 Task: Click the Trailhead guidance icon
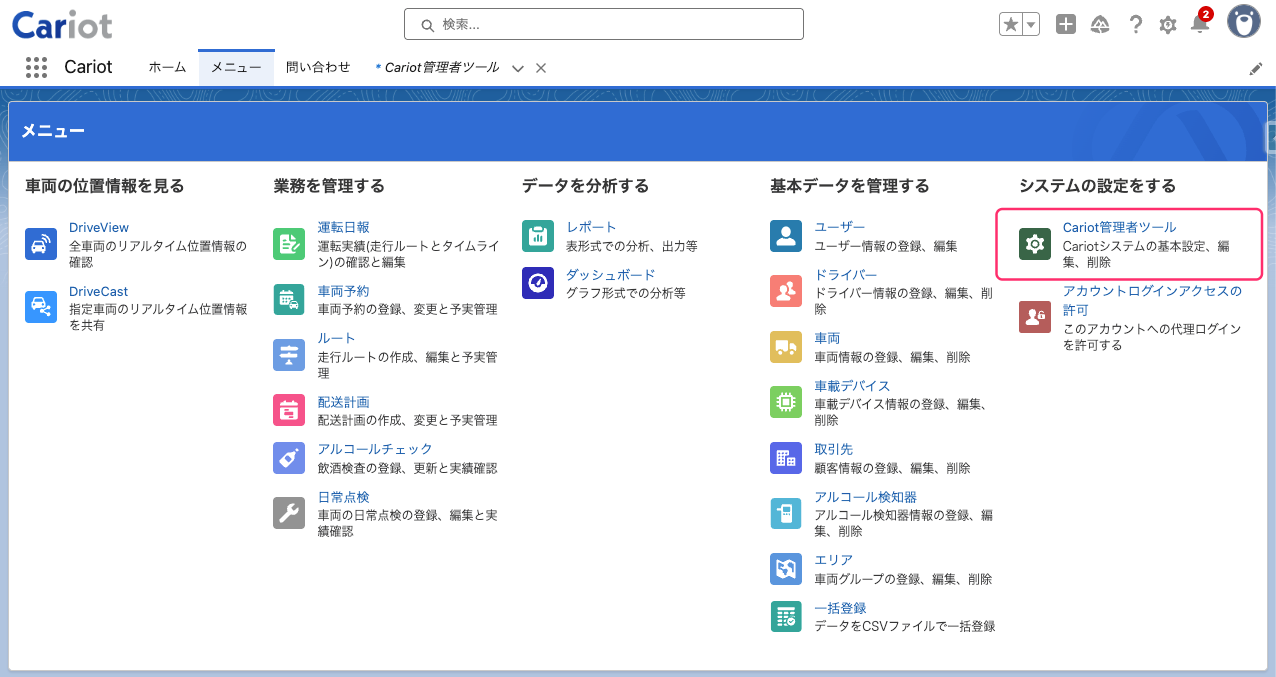pos(1101,25)
